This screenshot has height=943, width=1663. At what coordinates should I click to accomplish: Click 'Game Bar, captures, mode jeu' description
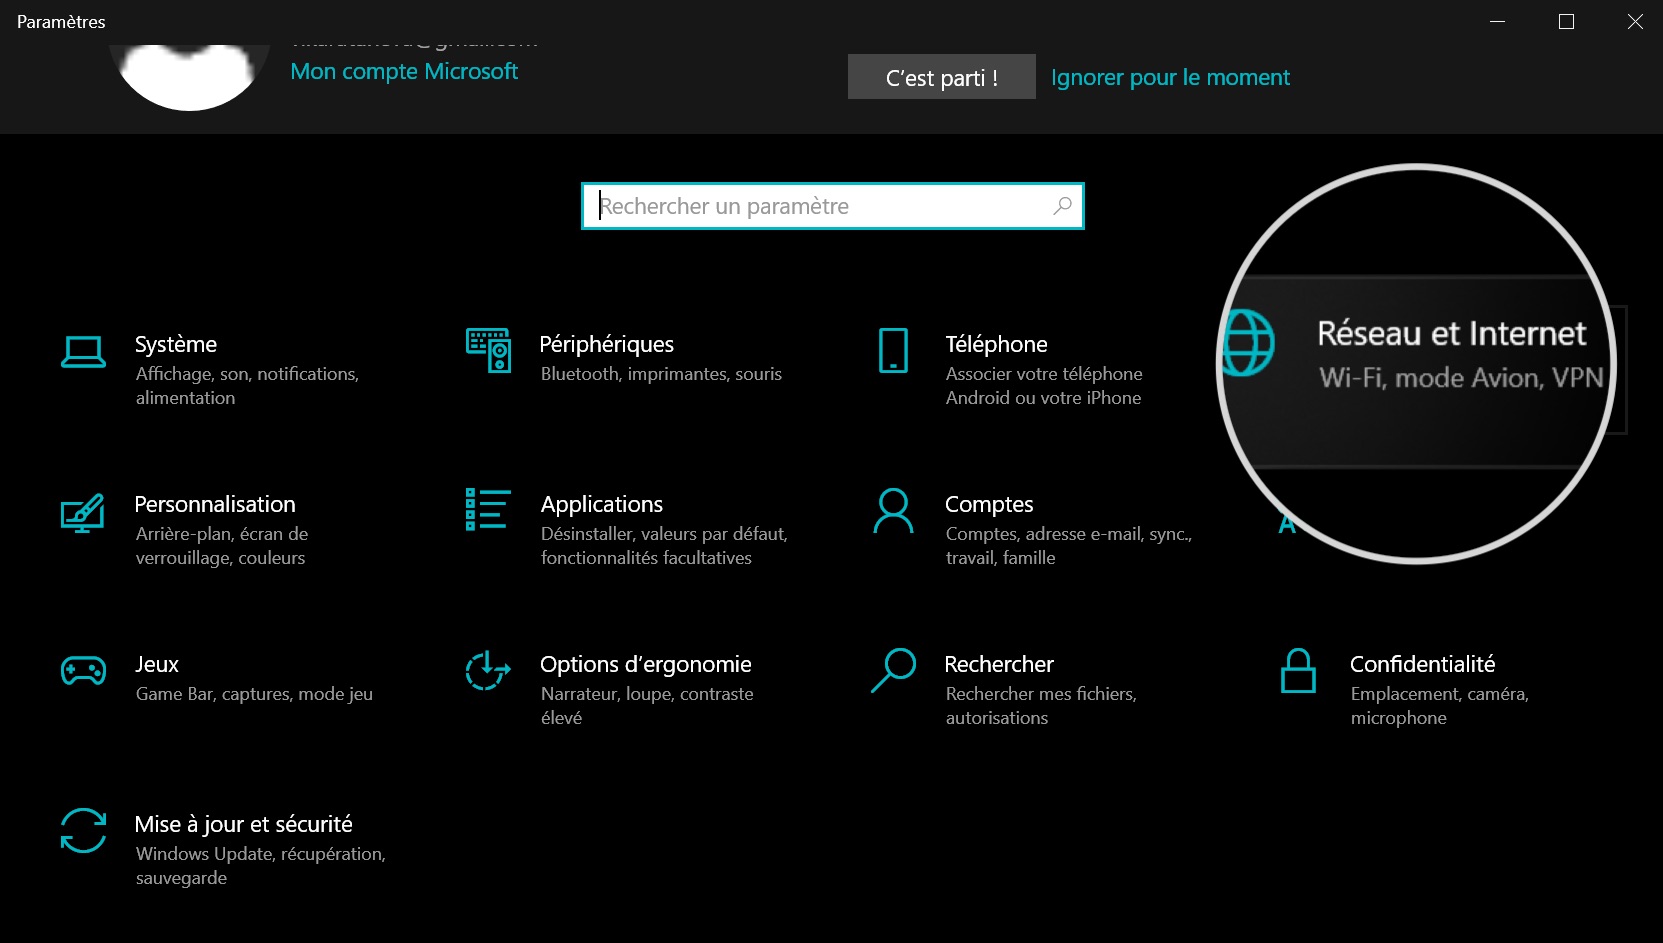coord(254,694)
